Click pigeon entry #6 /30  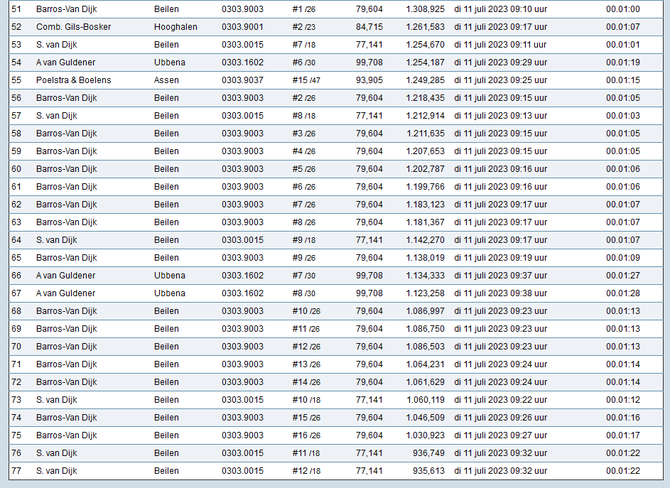[x=303, y=62]
